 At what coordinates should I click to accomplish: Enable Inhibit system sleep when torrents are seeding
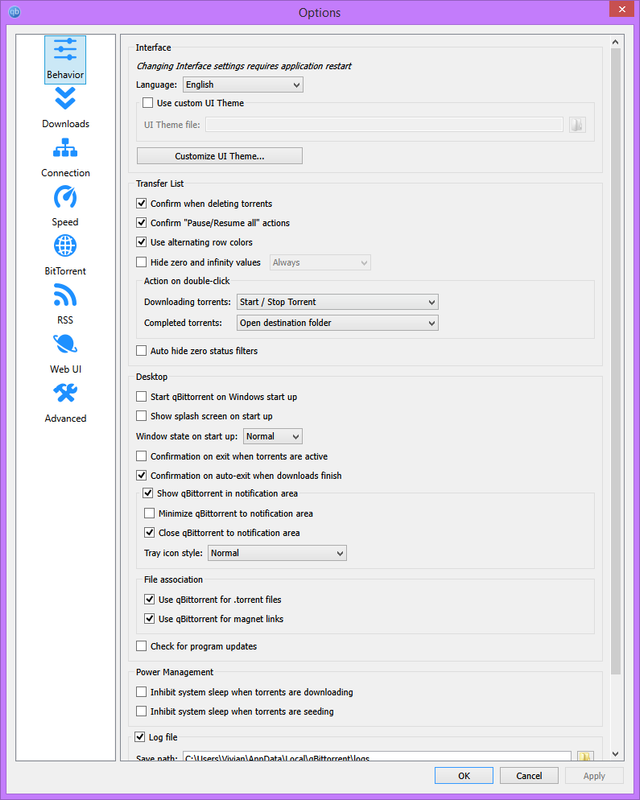coord(141,712)
